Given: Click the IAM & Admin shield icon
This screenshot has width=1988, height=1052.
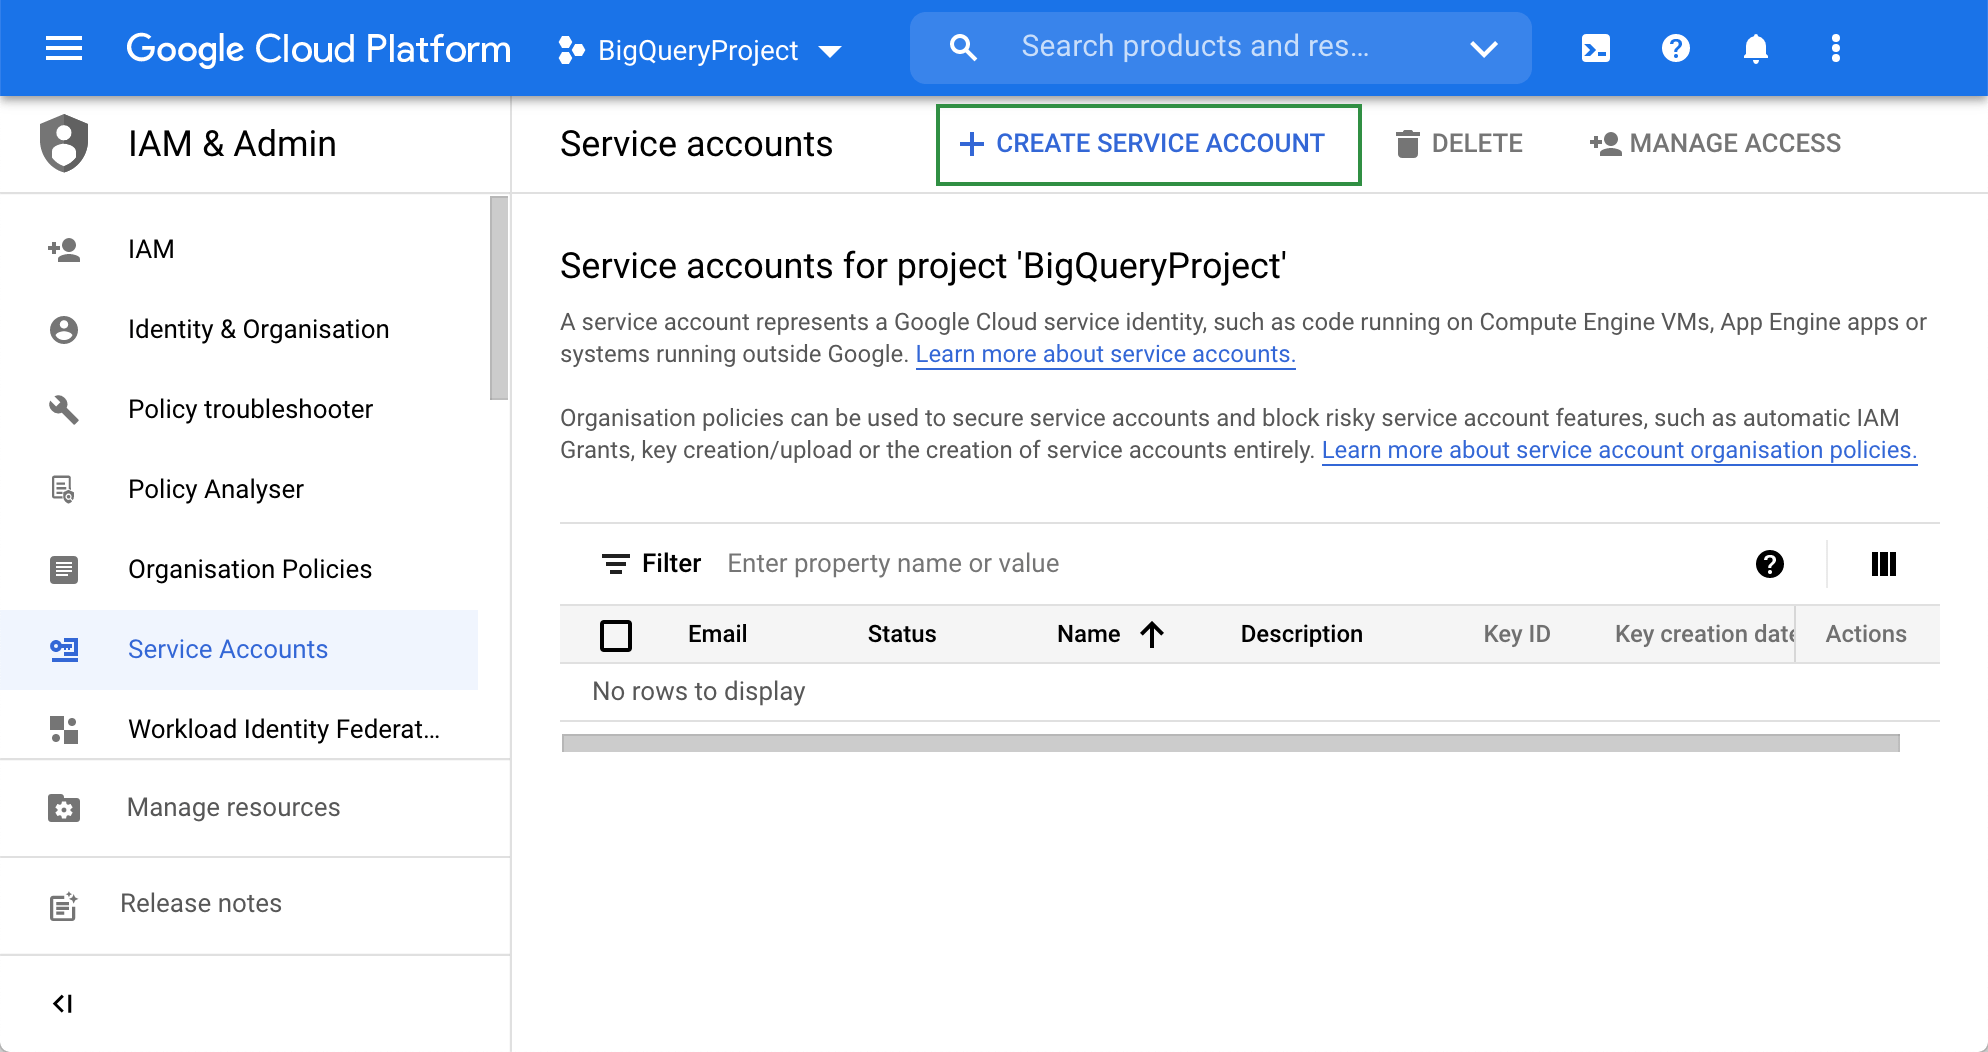Looking at the screenshot, I should [x=64, y=143].
